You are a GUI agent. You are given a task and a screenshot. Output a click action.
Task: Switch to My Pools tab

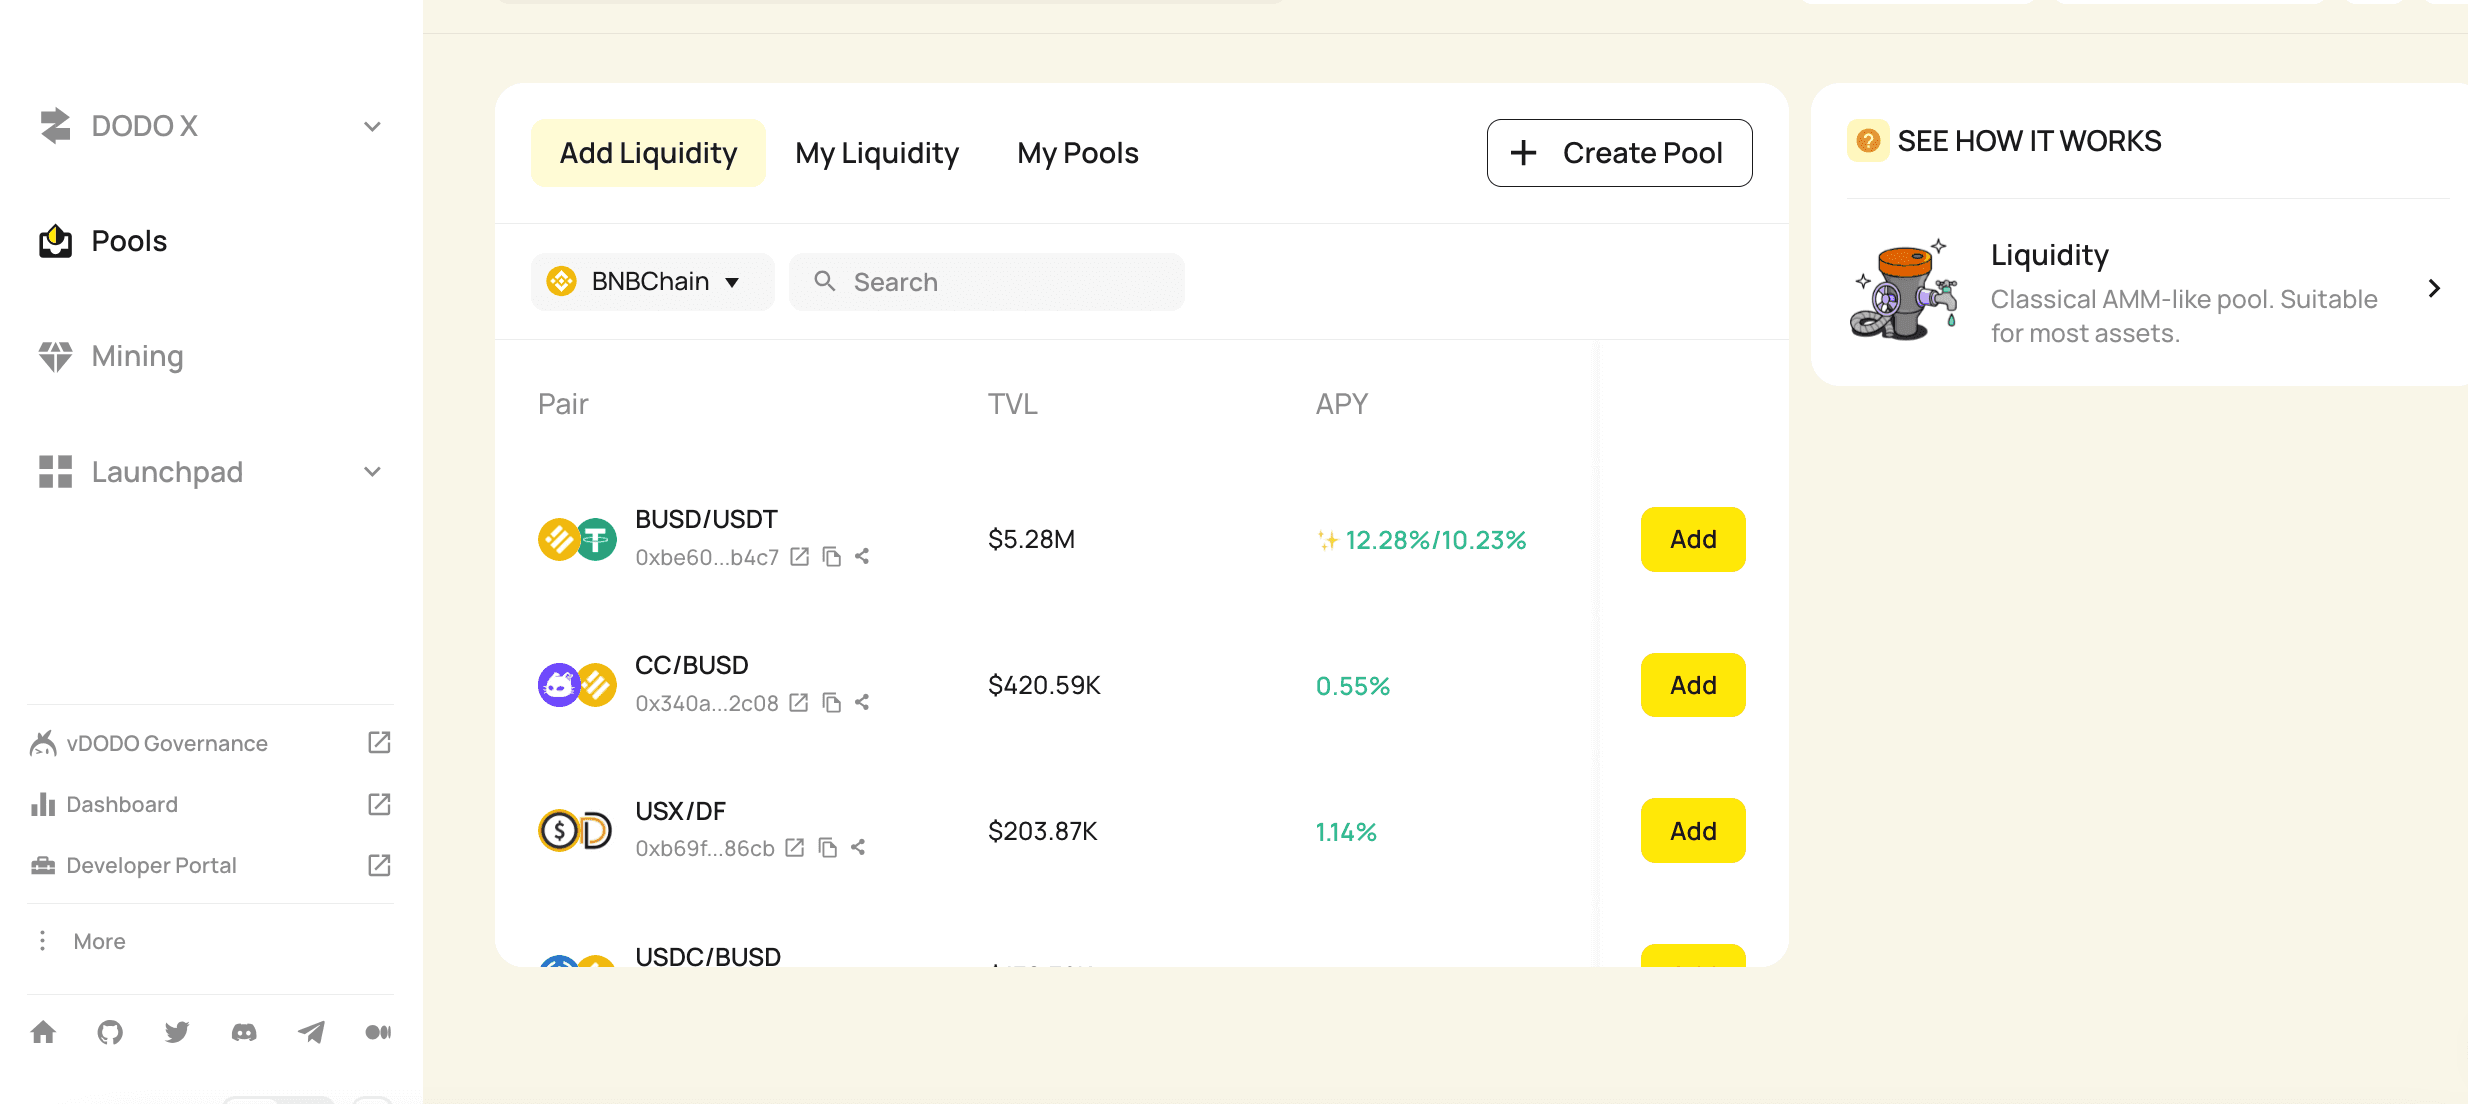click(1077, 153)
